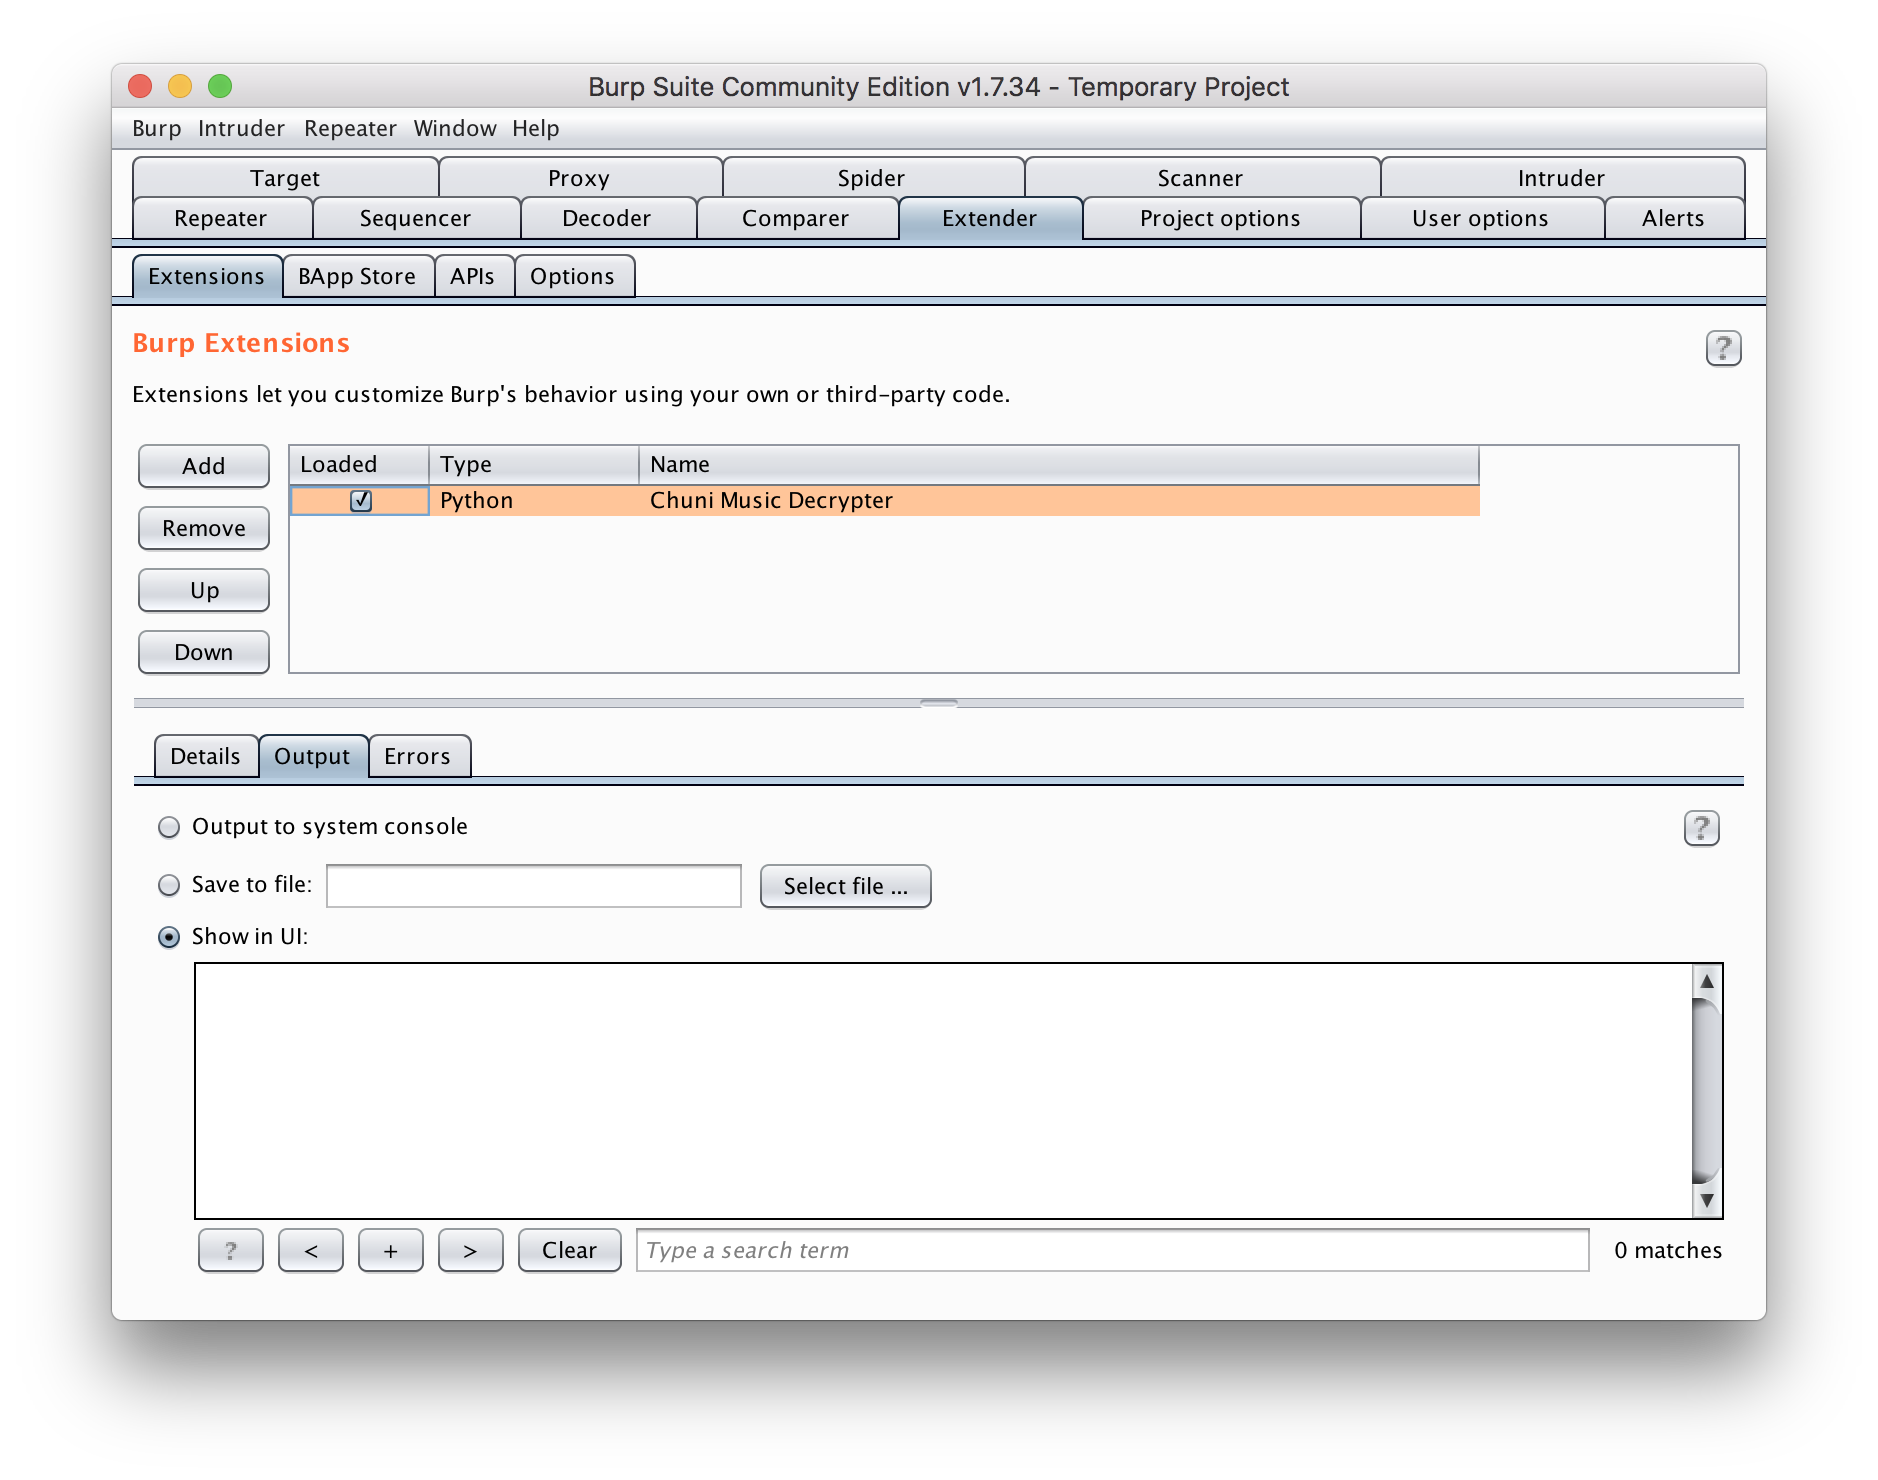Click the output area vertical scrollbar
1878x1480 pixels.
pos(1707,1090)
